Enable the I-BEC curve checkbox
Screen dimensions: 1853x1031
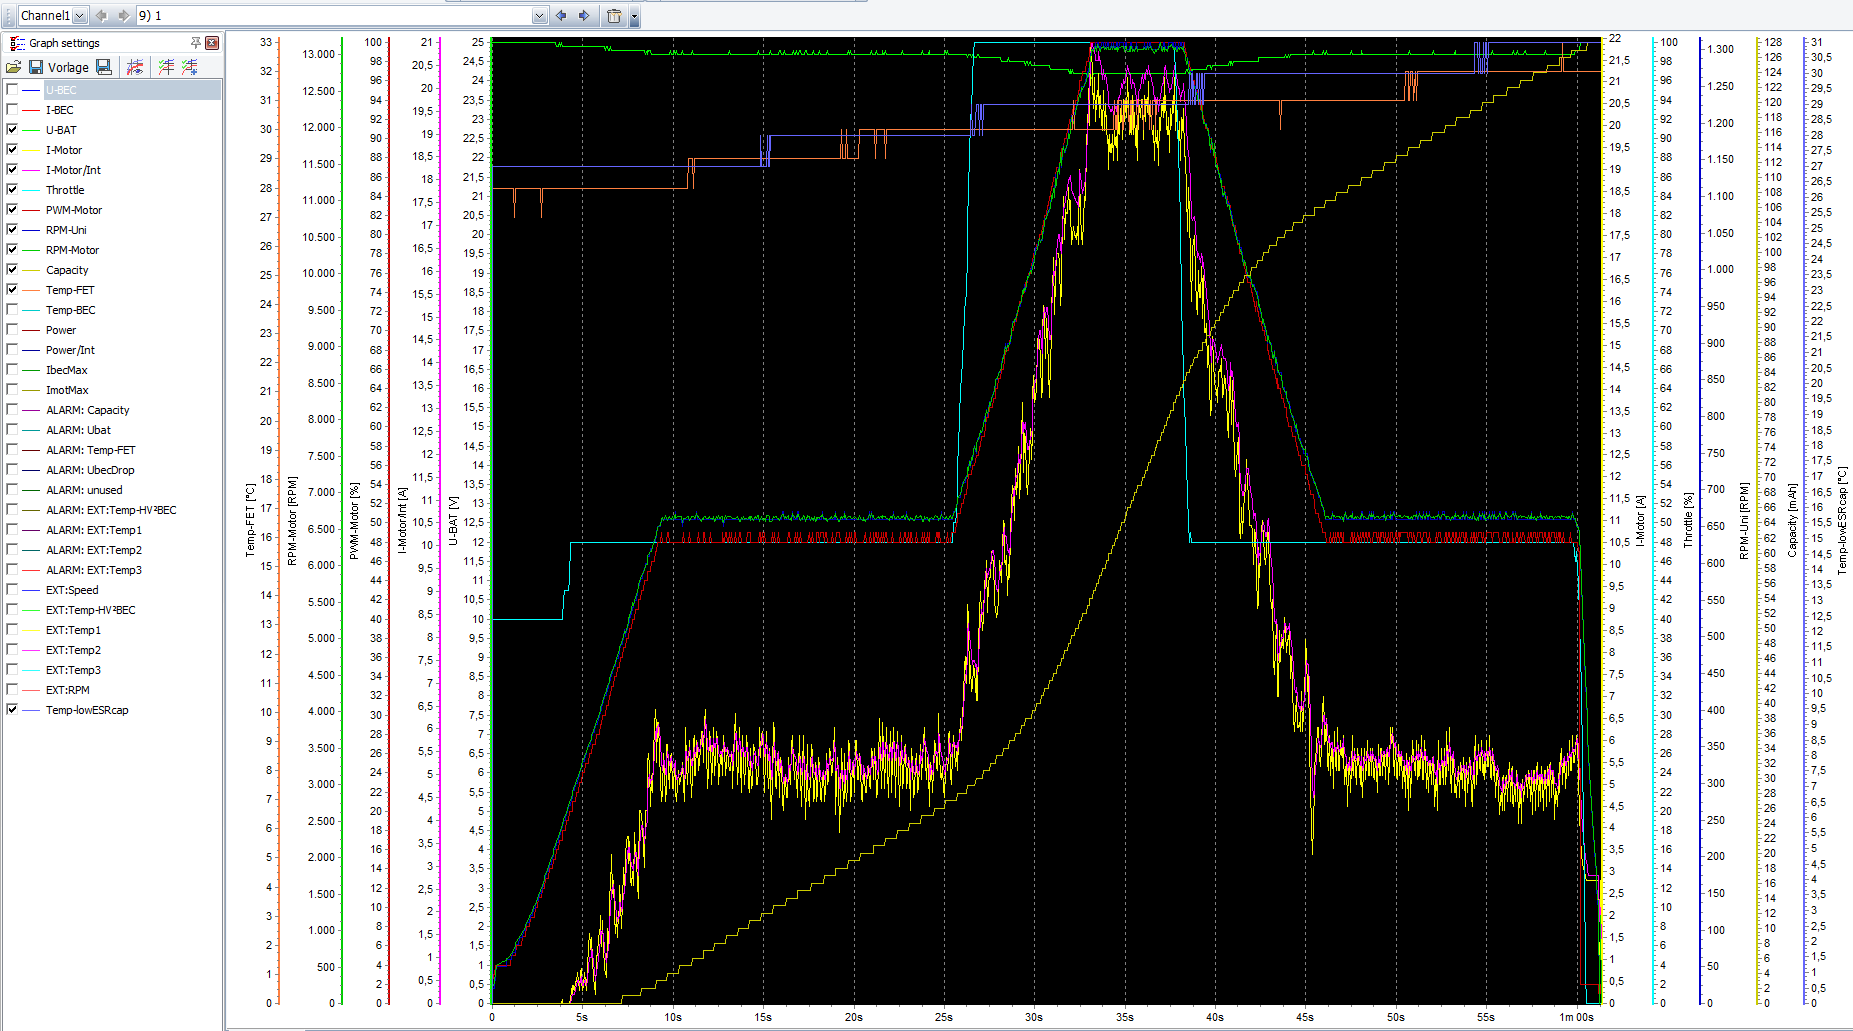tap(12, 110)
